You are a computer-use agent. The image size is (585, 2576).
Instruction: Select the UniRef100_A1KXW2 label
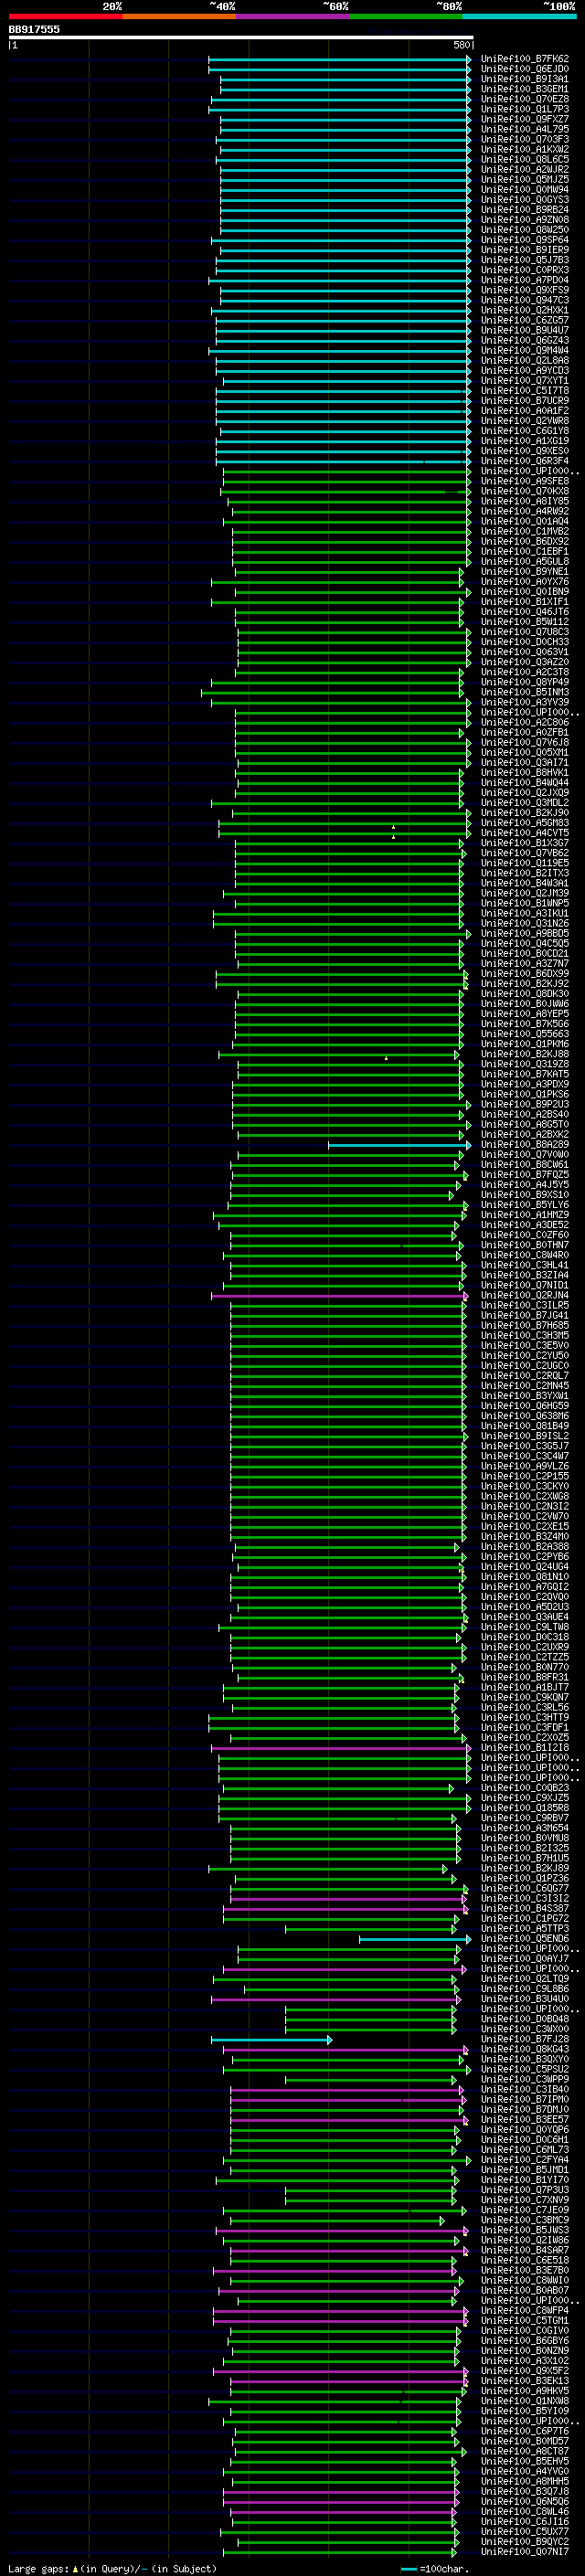click(x=525, y=150)
